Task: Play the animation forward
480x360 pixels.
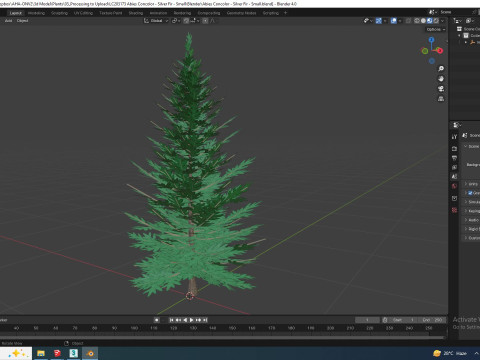Action: pos(192,320)
